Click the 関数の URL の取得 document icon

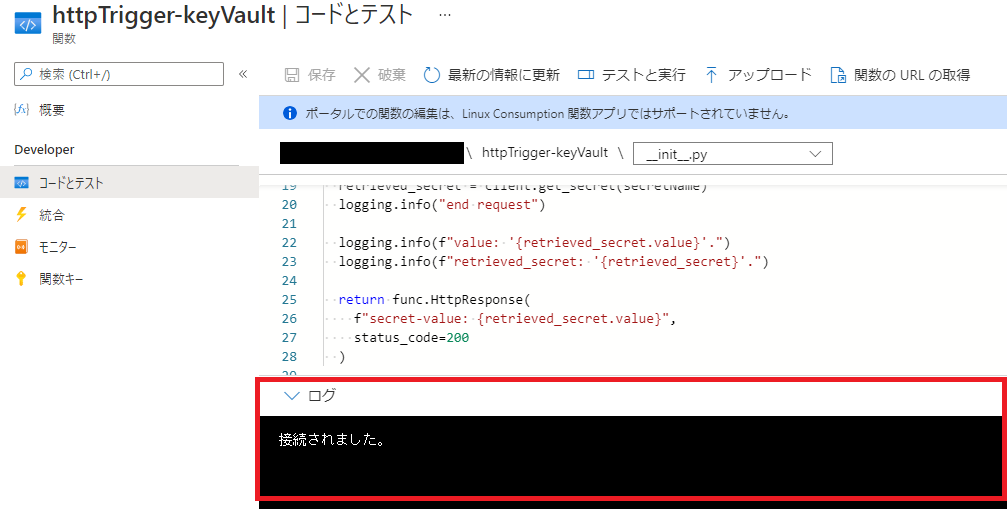(x=838, y=75)
